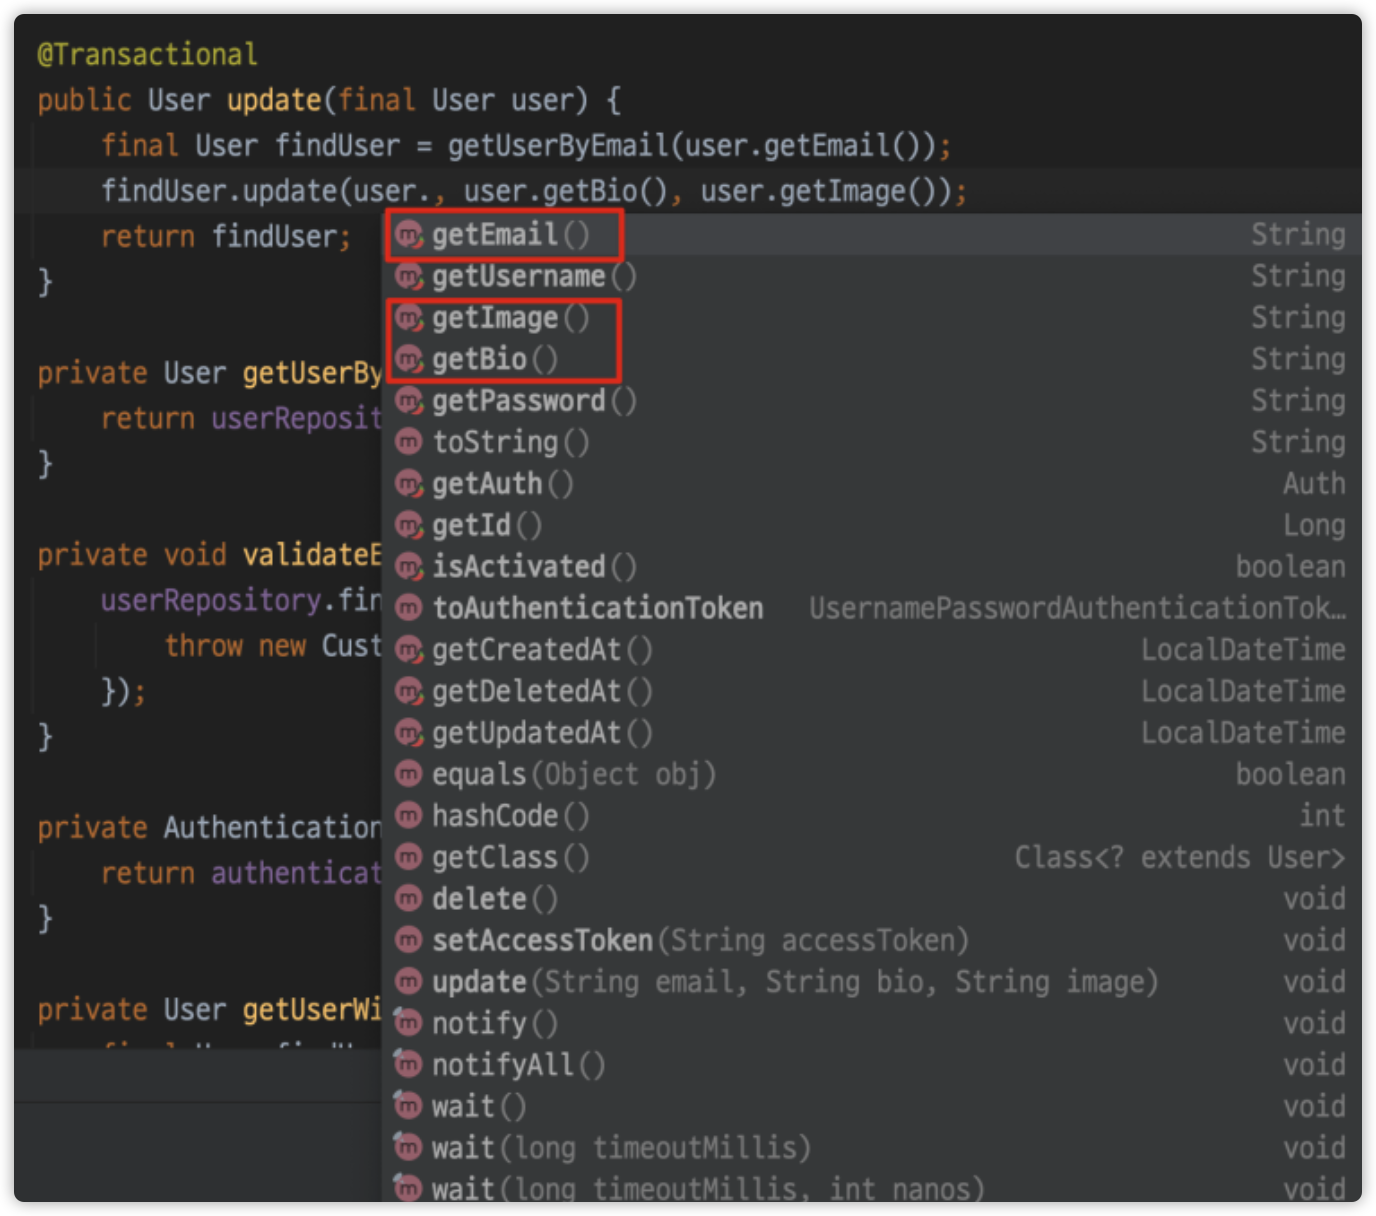Click the findUser variable in the return statement
The height and width of the screenshot is (1216, 1376).
[278, 237]
